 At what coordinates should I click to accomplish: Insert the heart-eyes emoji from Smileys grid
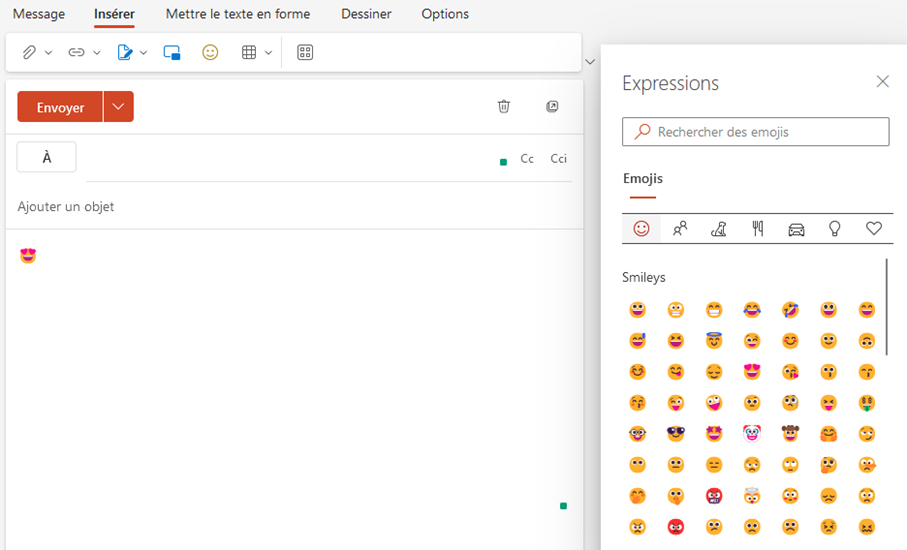click(752, 372)
